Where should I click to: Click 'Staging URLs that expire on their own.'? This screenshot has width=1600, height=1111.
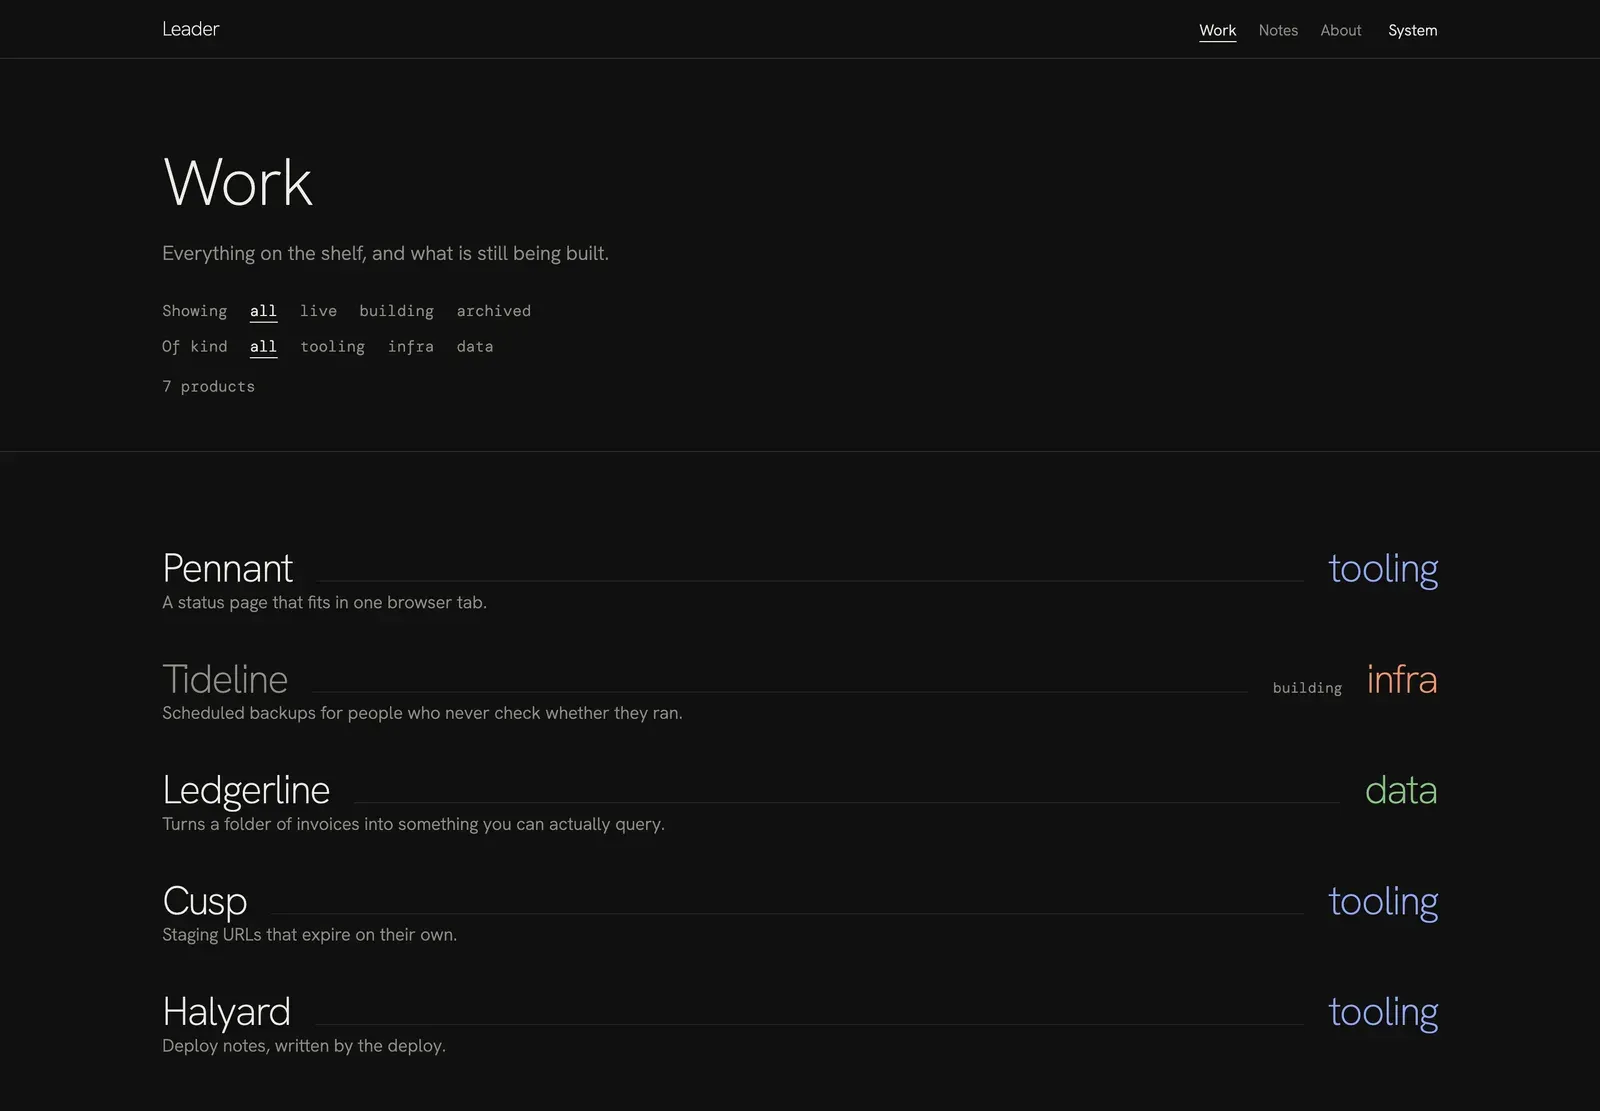point(309,935)
